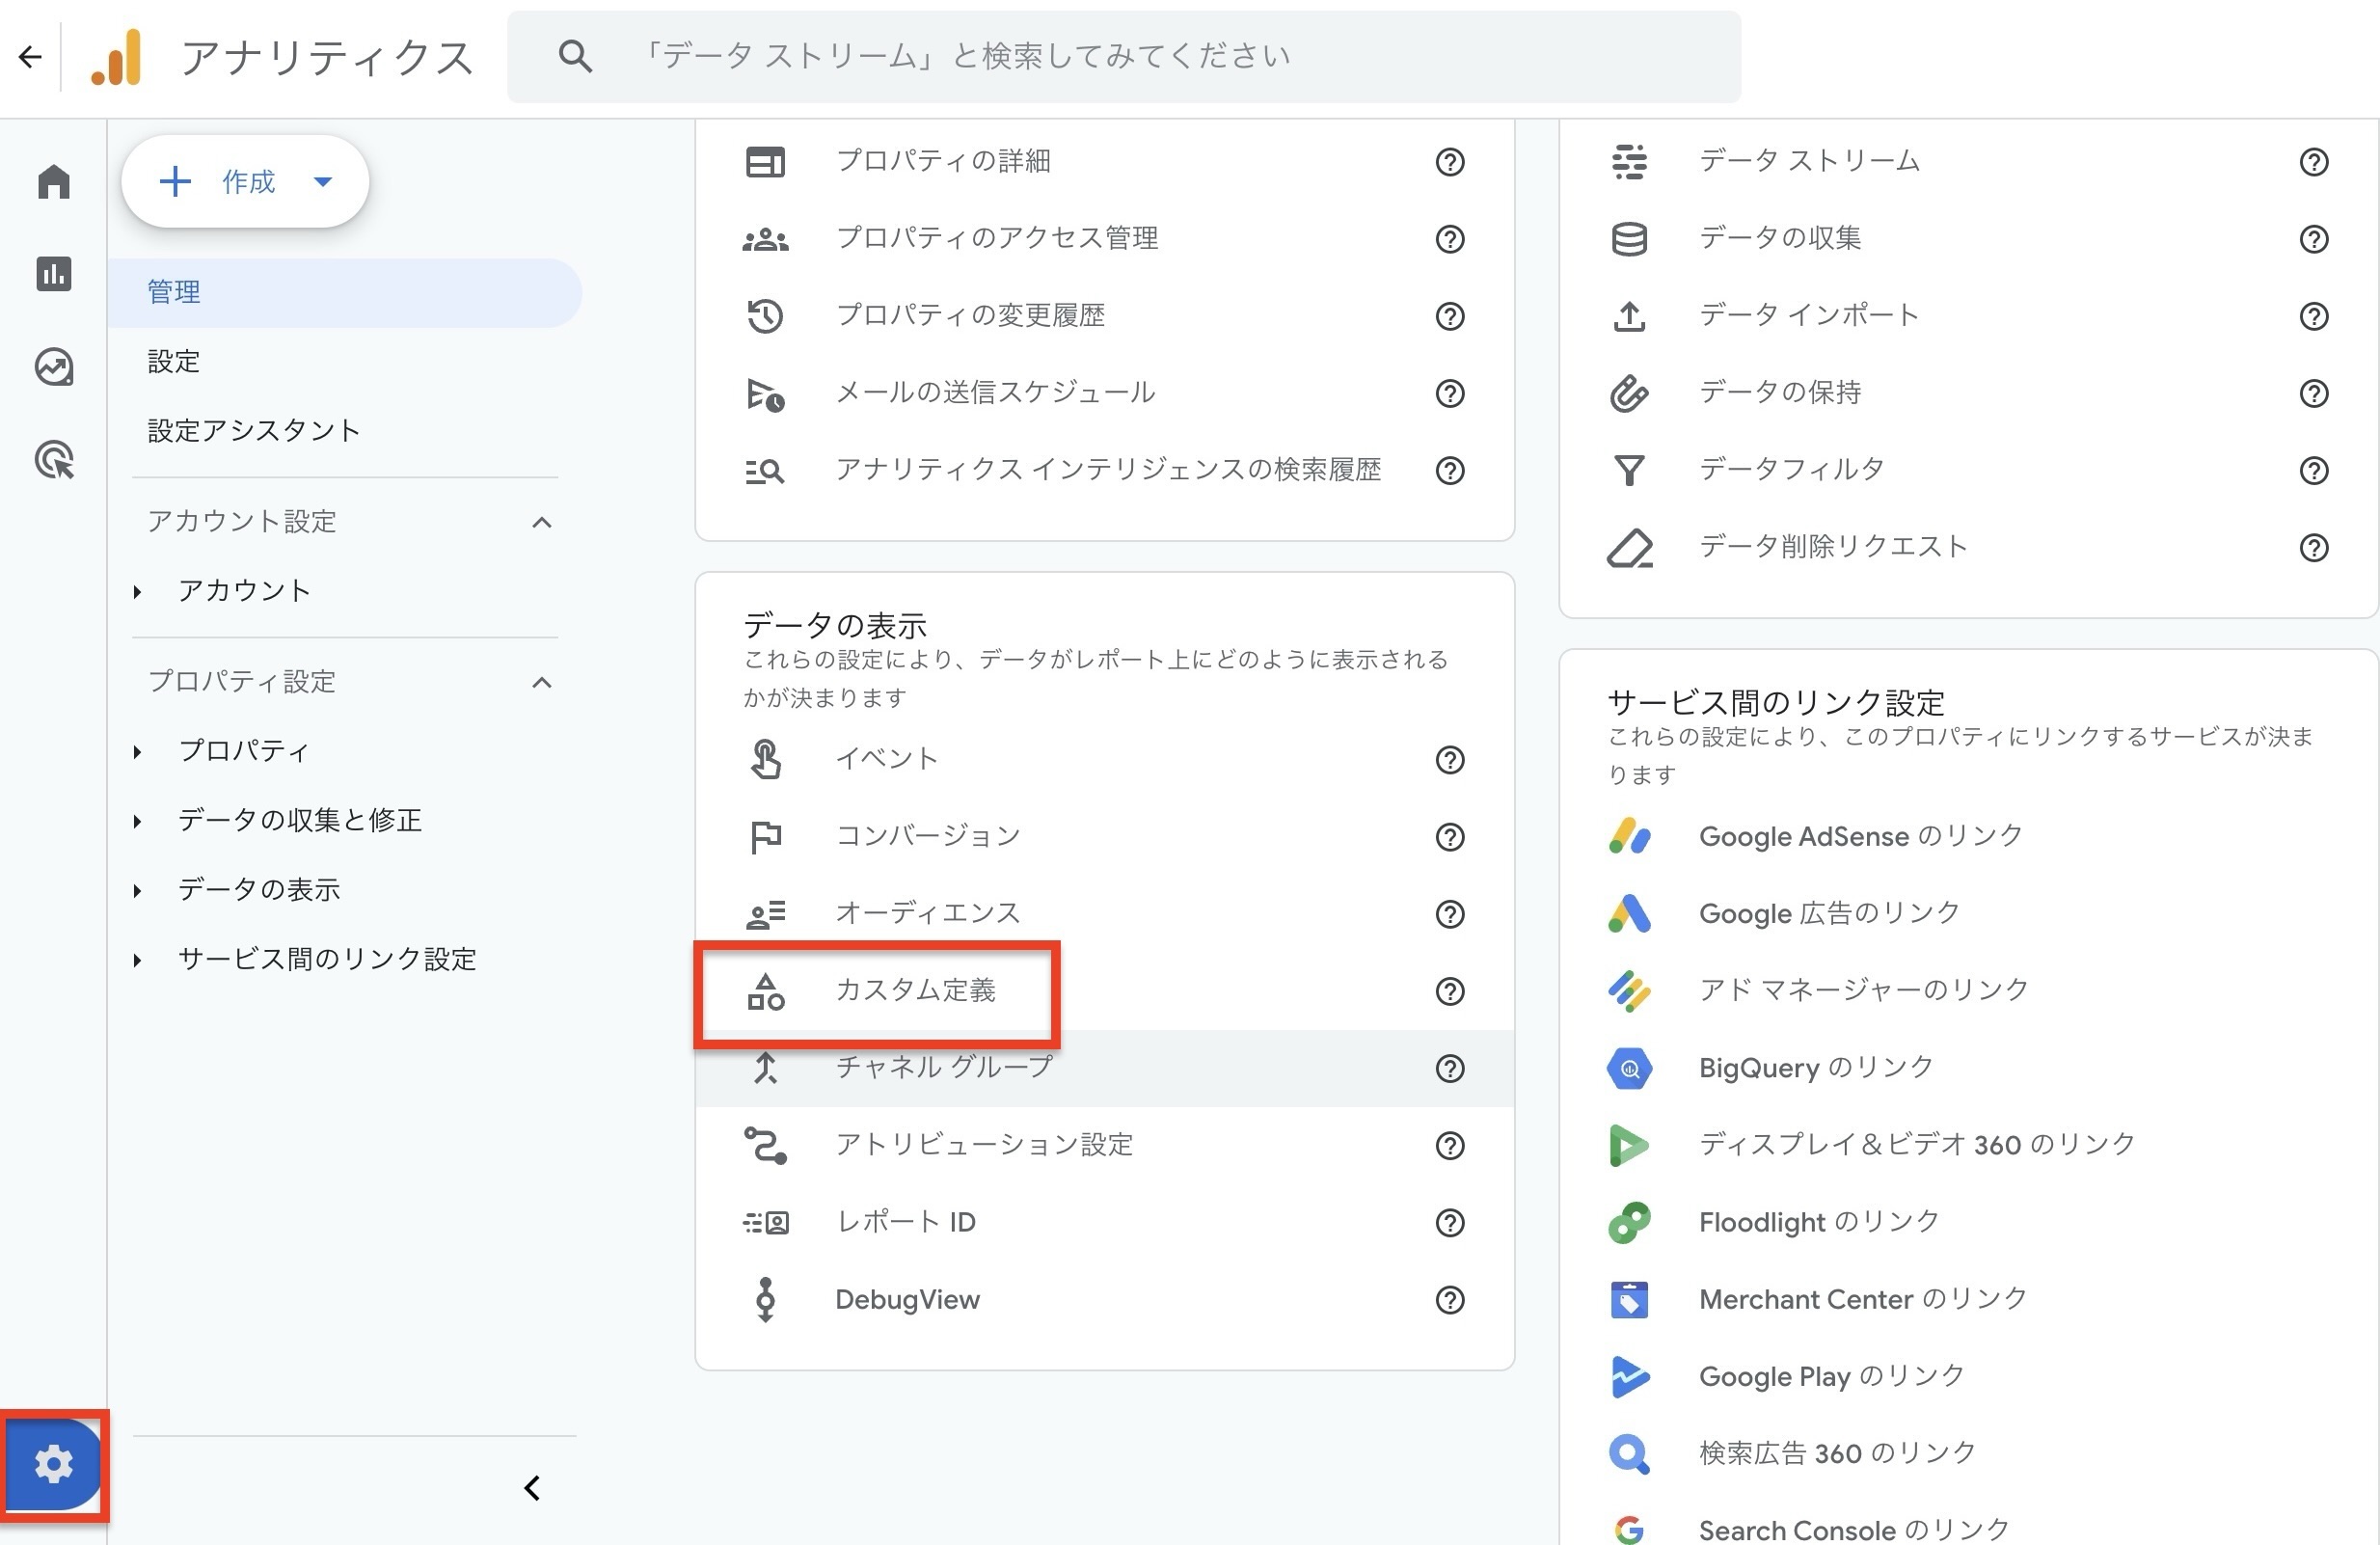Collapse the アカウント設定 section chevron

[x=541, y=522]
